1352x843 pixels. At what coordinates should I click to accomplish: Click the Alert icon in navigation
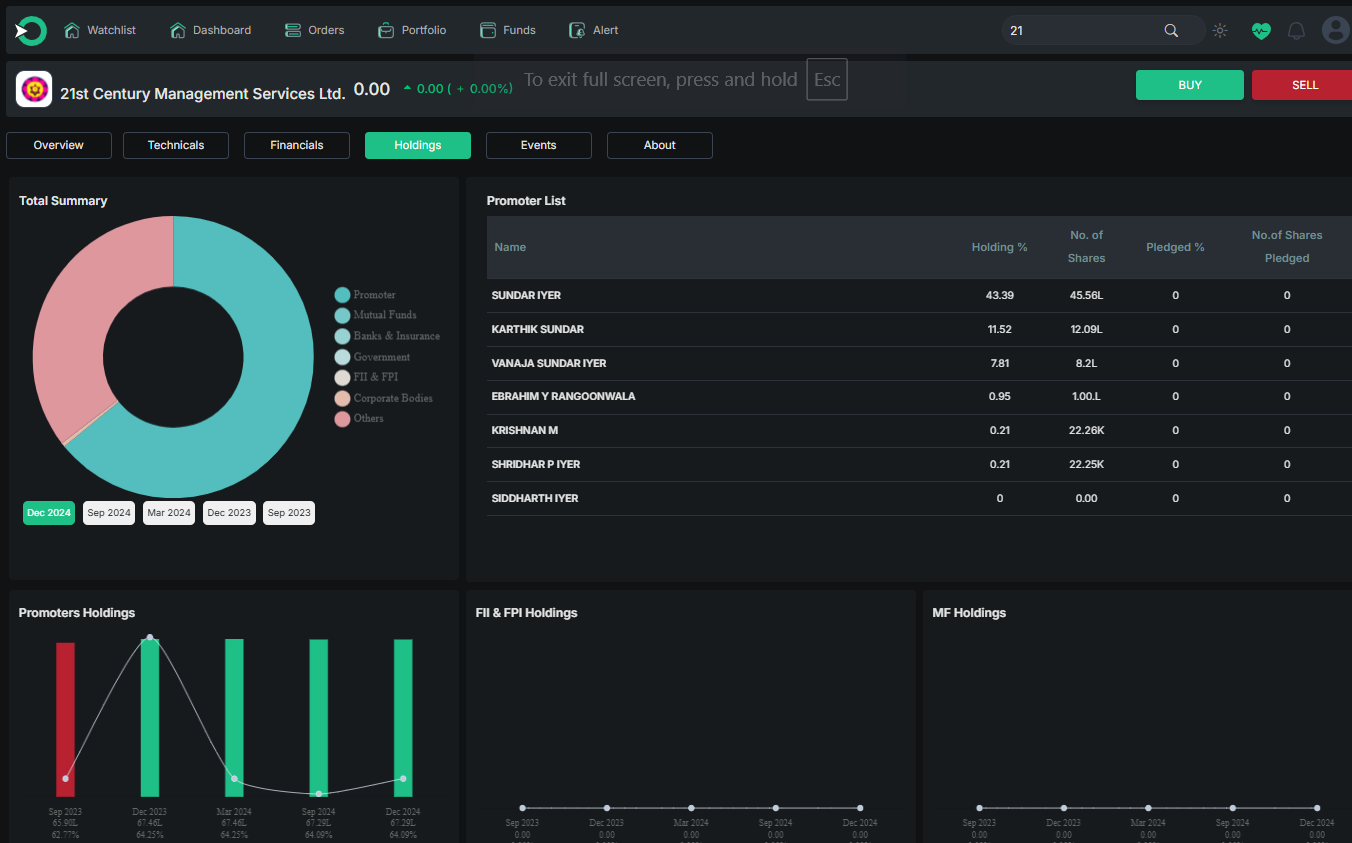[577, 31]
